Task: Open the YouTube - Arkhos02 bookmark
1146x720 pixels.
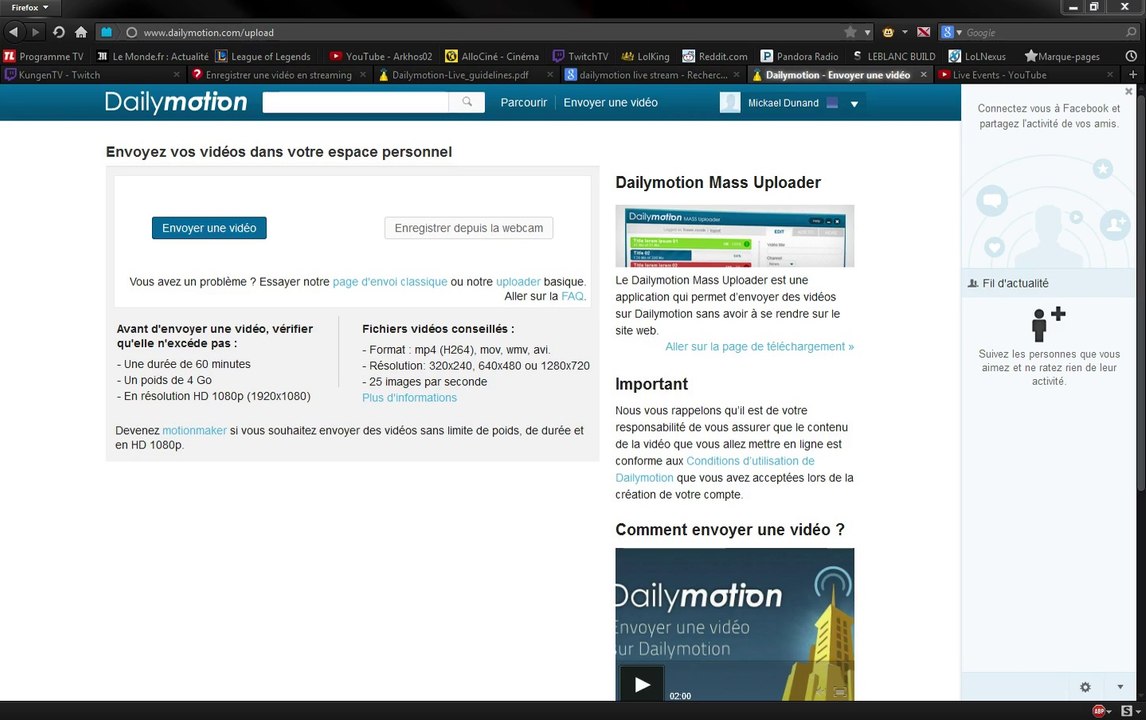Action: 381,56
